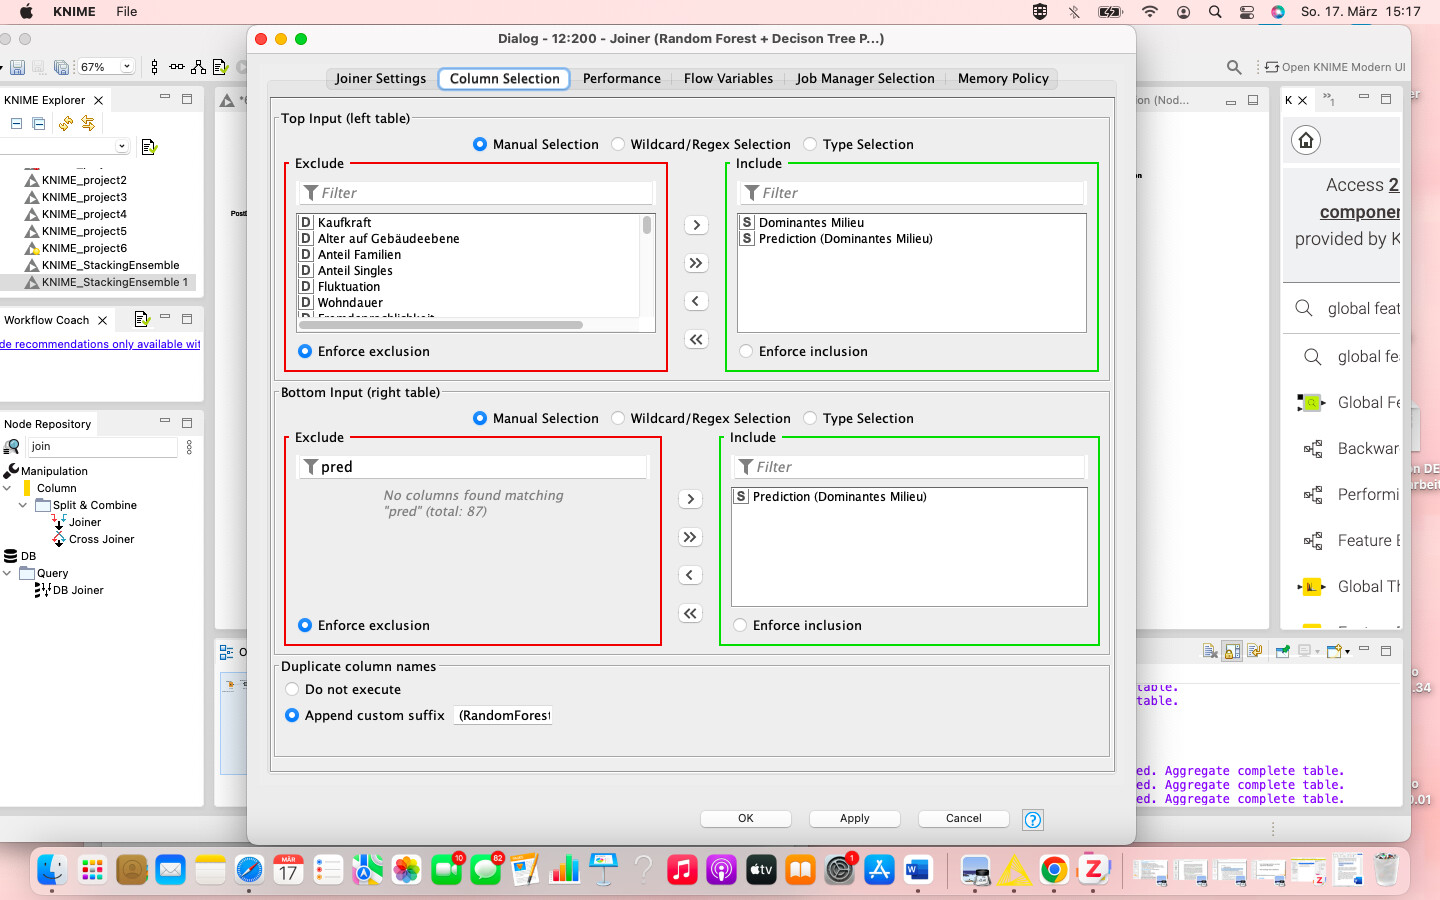Click the auto-layout nodes toolbar icon
The width and height of the screenshot is (1440, 900).
(x=198, y=67)
